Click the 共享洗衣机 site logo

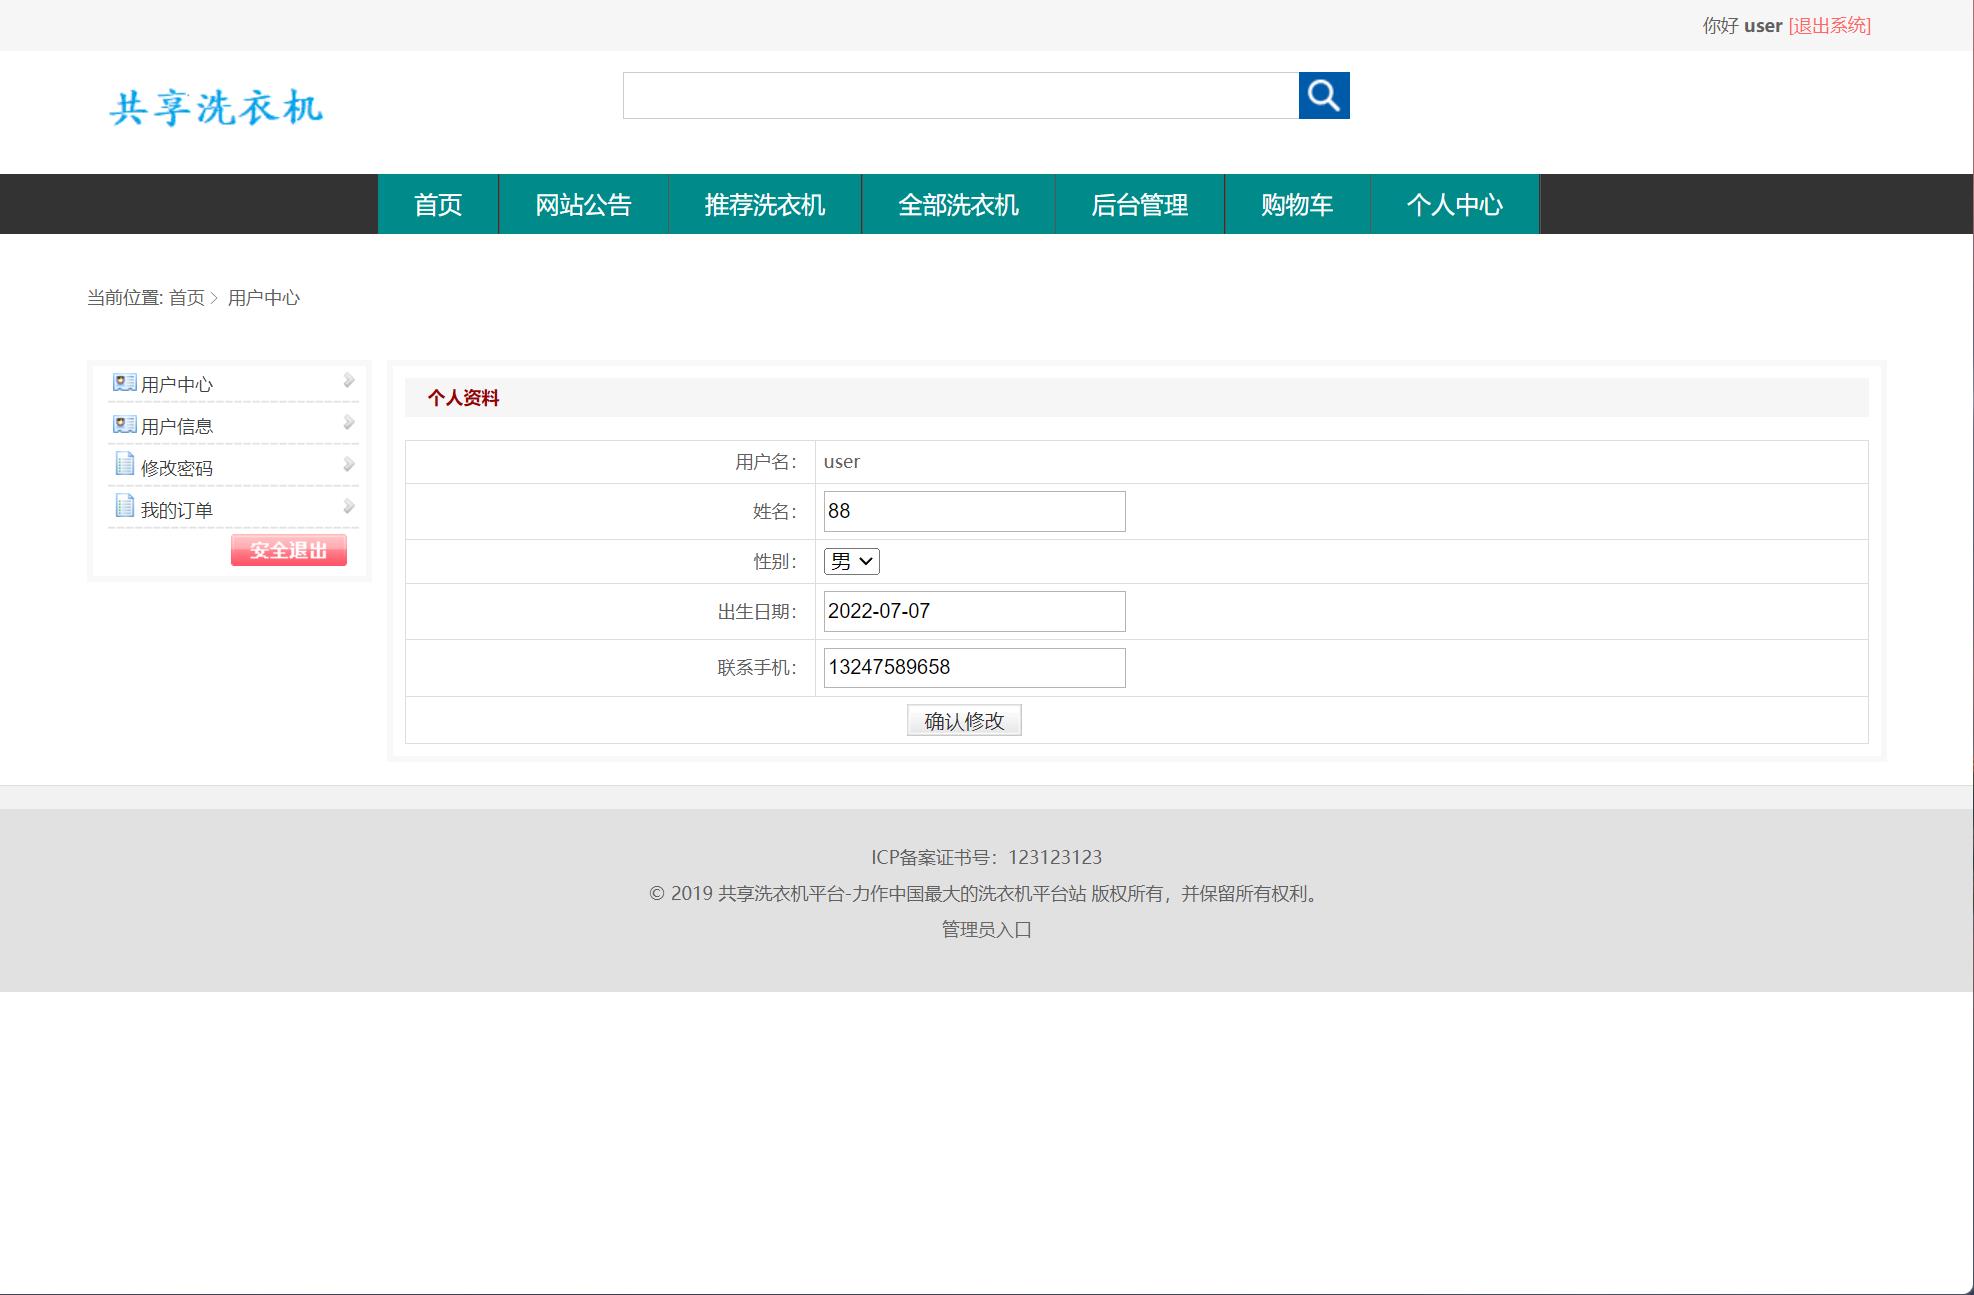216,108
